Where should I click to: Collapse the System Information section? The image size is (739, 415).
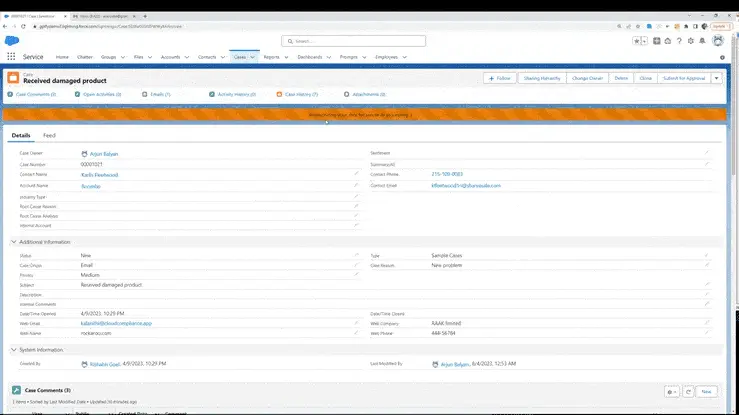tap(14, 350)
